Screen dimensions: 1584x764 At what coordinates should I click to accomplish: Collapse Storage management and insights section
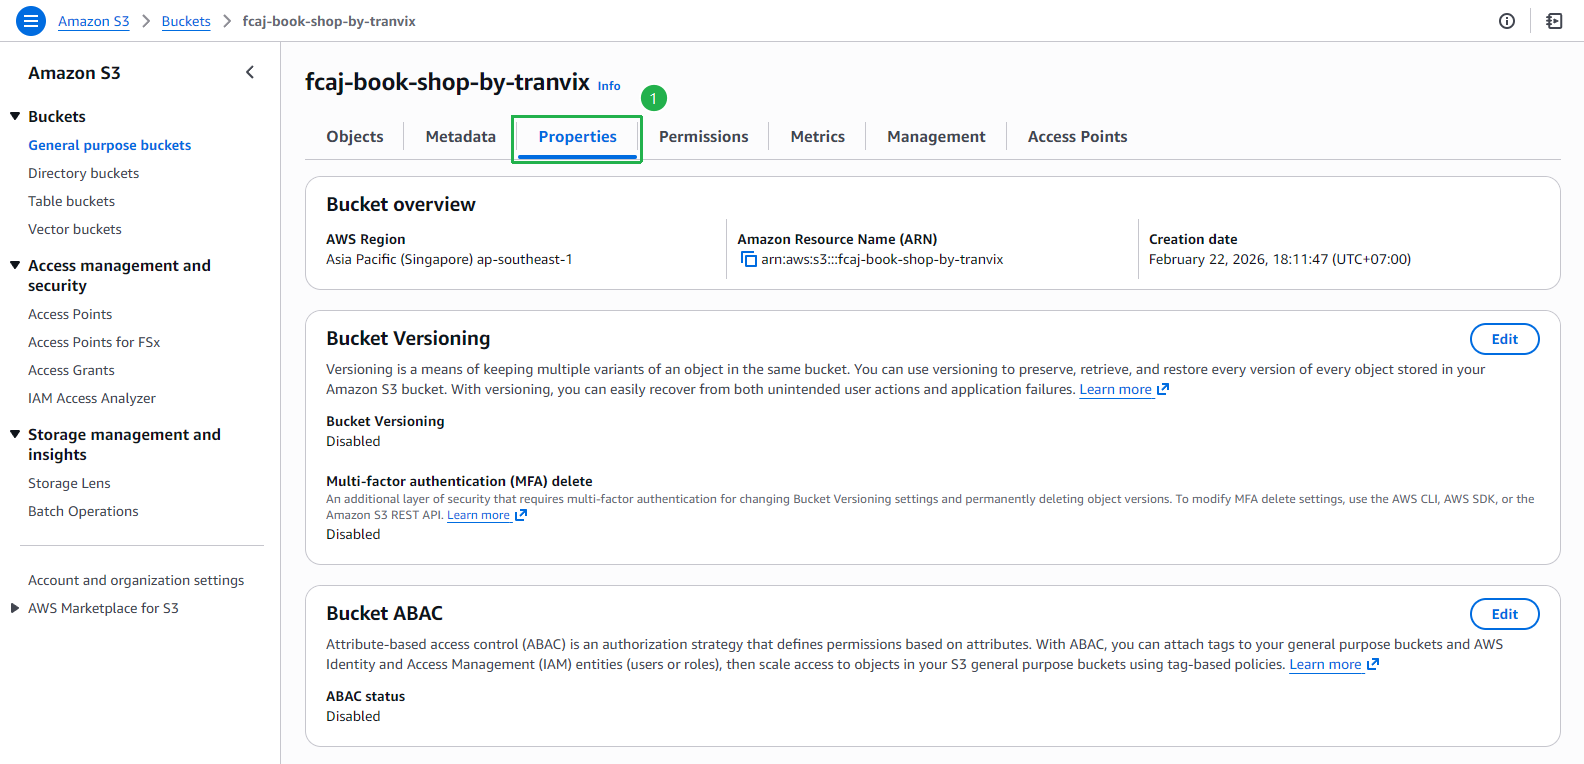tap(15, 434)
